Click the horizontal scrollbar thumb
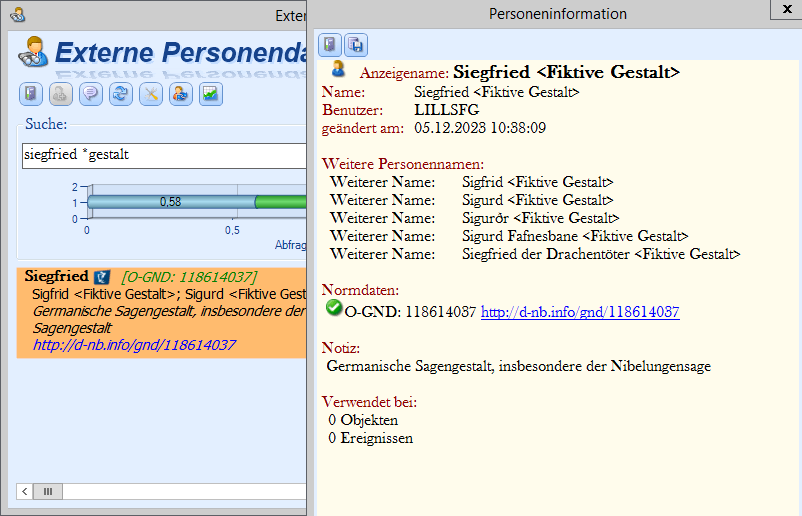This screenshot has width=802, height=516. pos(48,491)
